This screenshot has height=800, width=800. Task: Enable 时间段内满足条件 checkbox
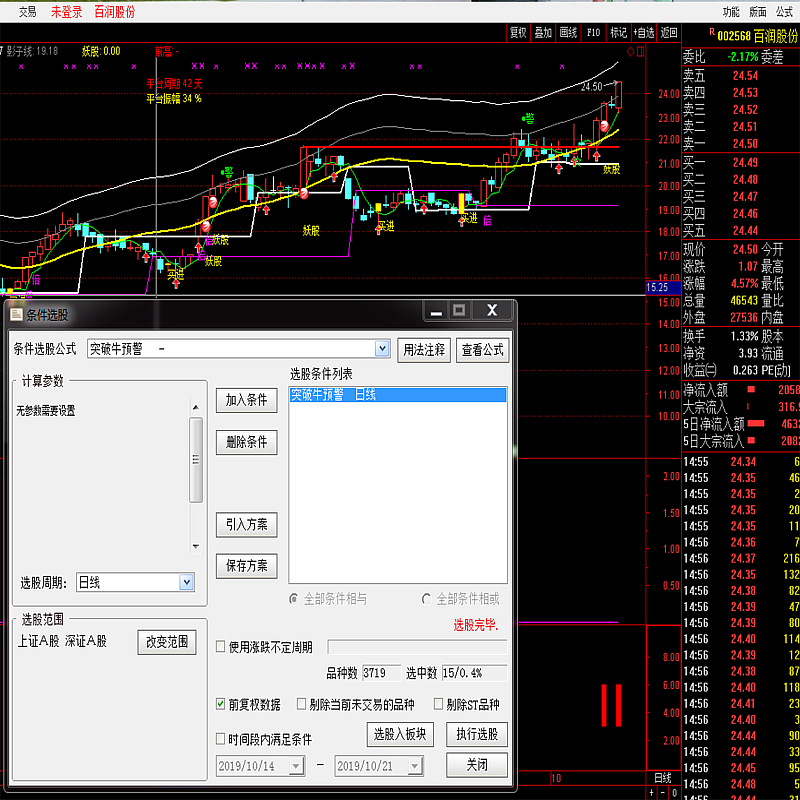(220, 738)
